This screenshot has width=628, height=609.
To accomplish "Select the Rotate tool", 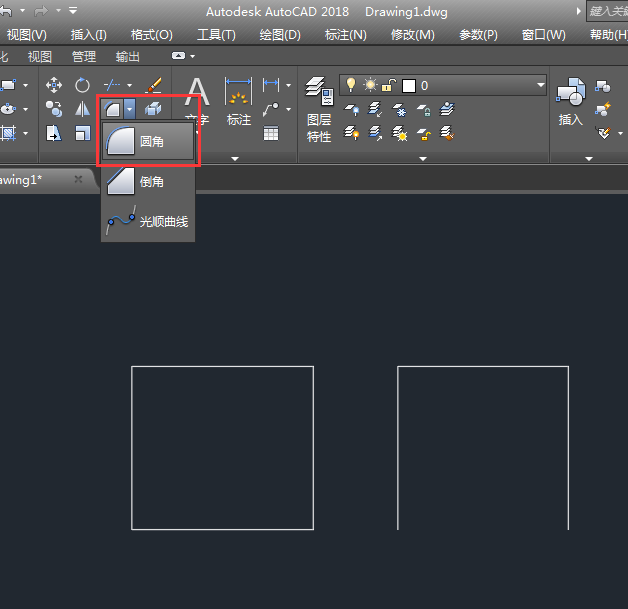I will pos(83,85).
